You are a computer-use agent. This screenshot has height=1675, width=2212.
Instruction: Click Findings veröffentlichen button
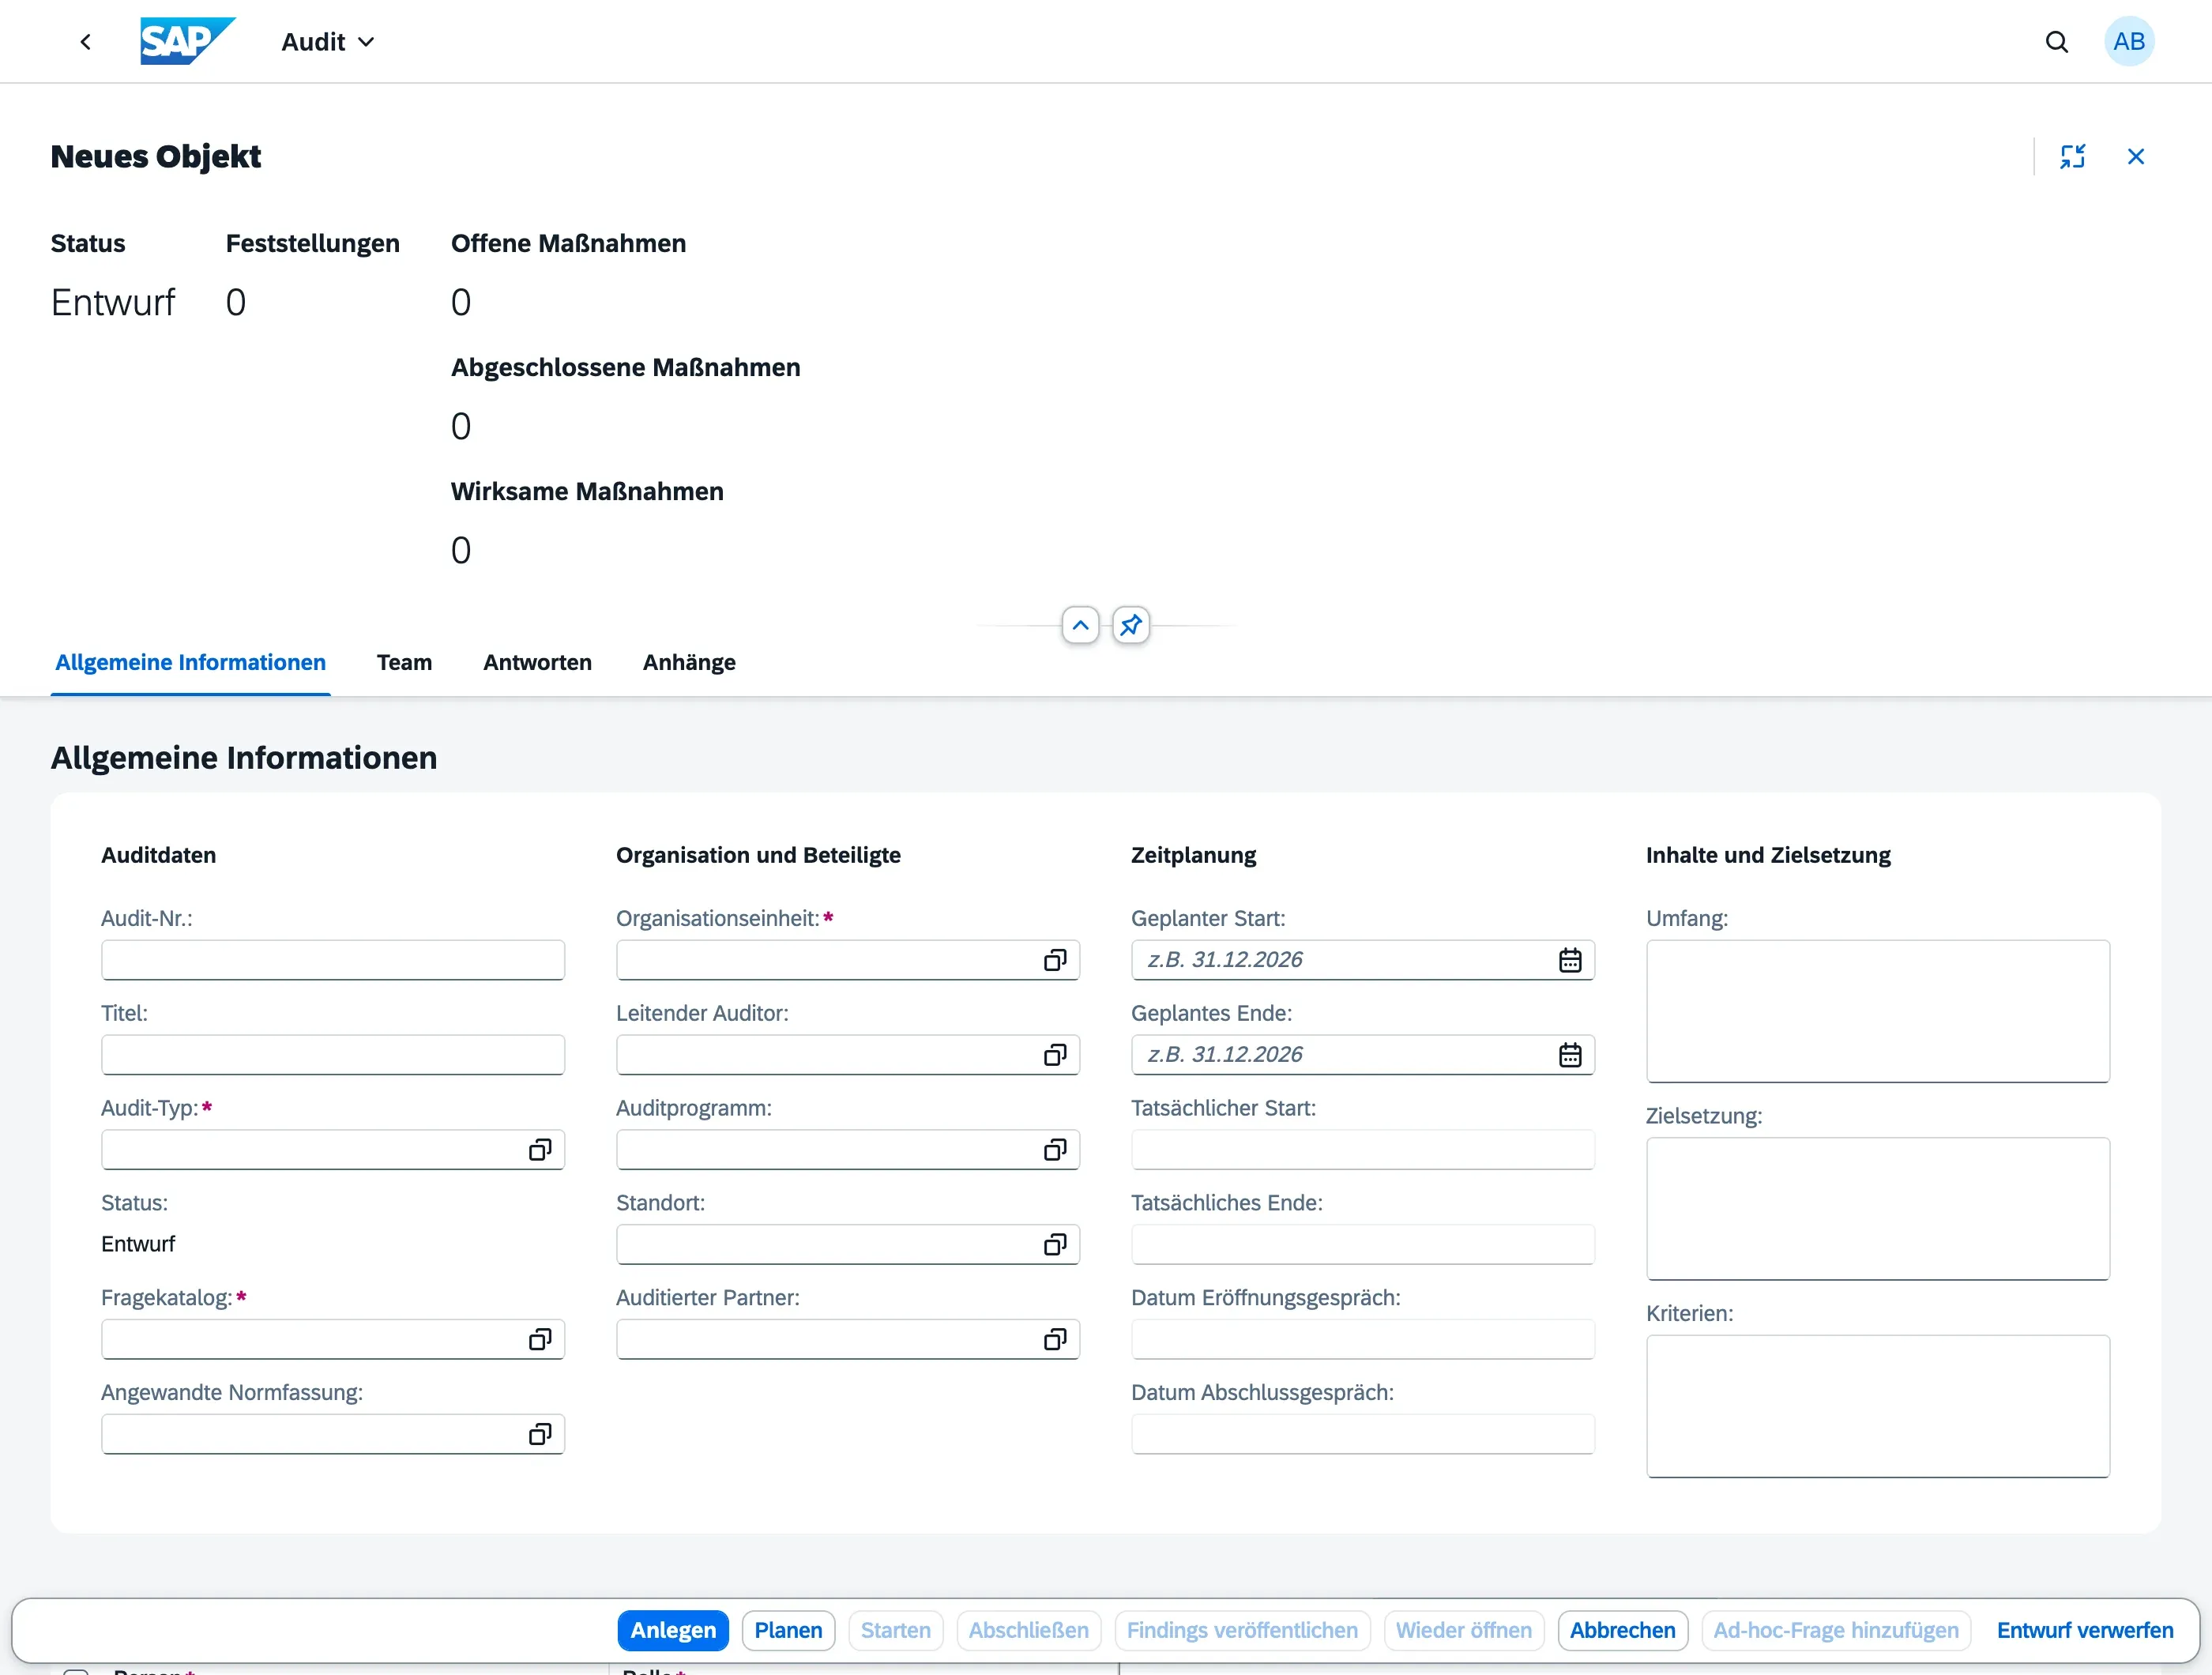[1242, 1630]
